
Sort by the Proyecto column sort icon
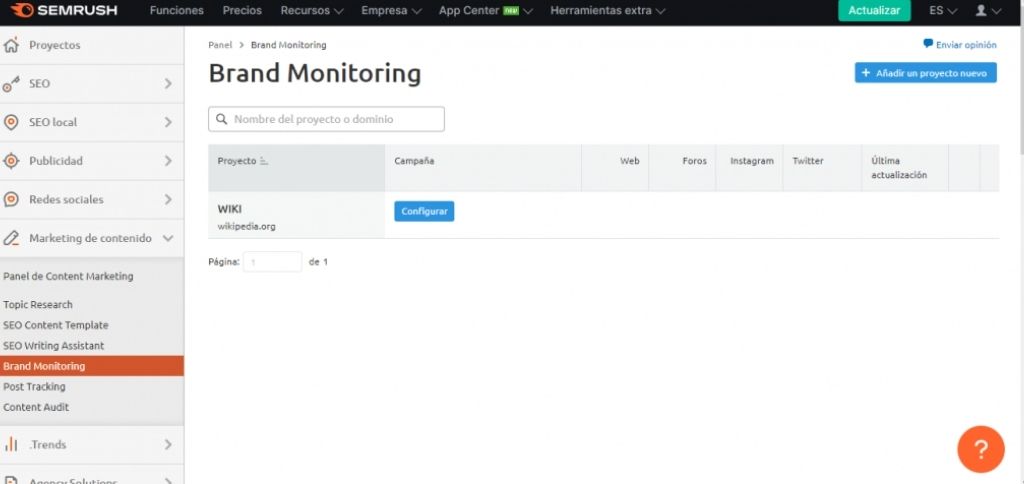[x=264, y=161]
